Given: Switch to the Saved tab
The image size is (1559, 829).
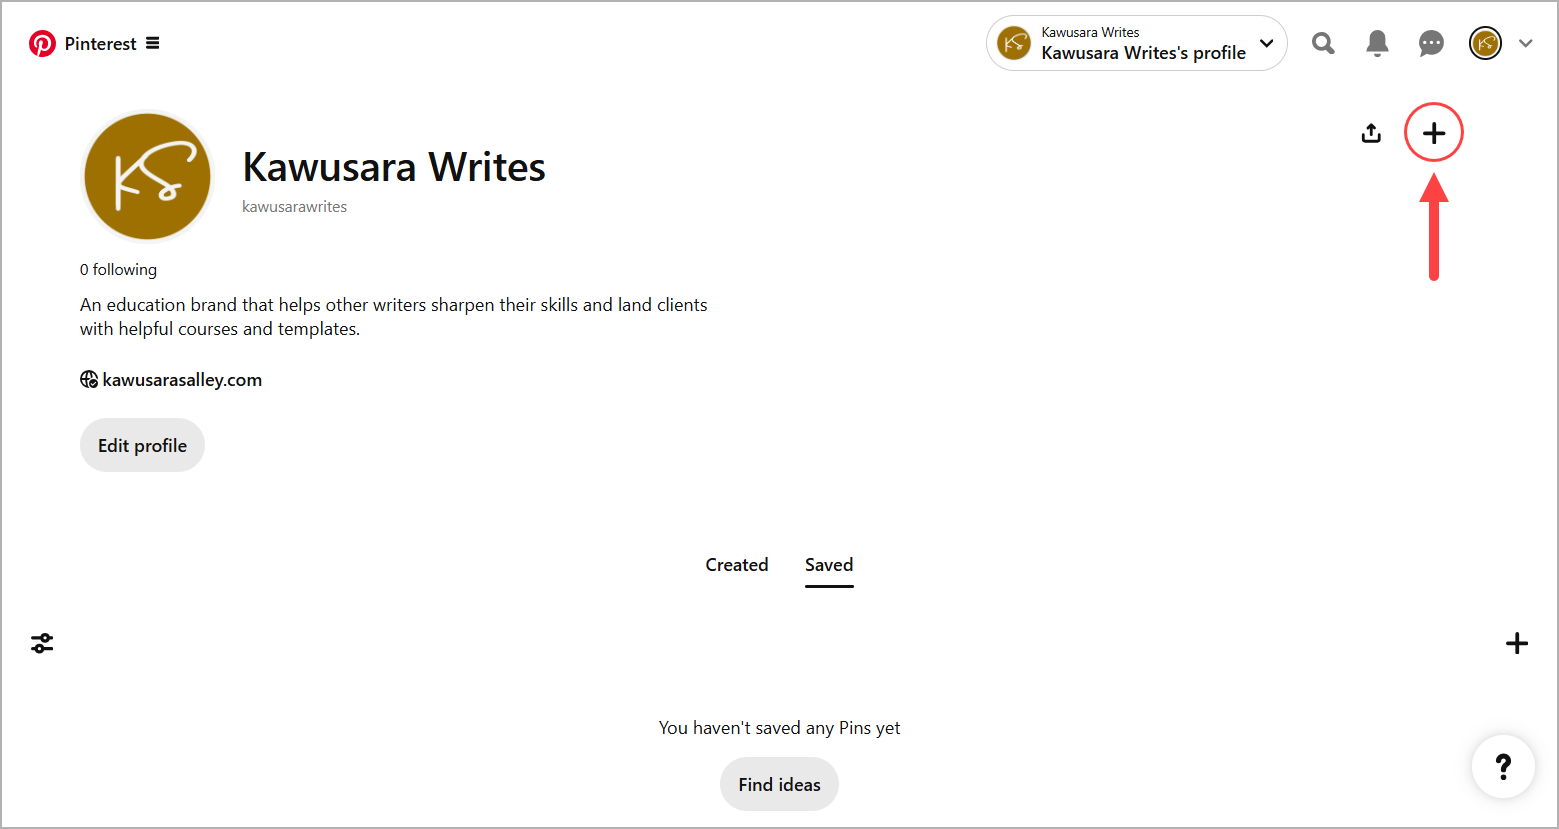Looking at the screenshot, I should 829,565.
